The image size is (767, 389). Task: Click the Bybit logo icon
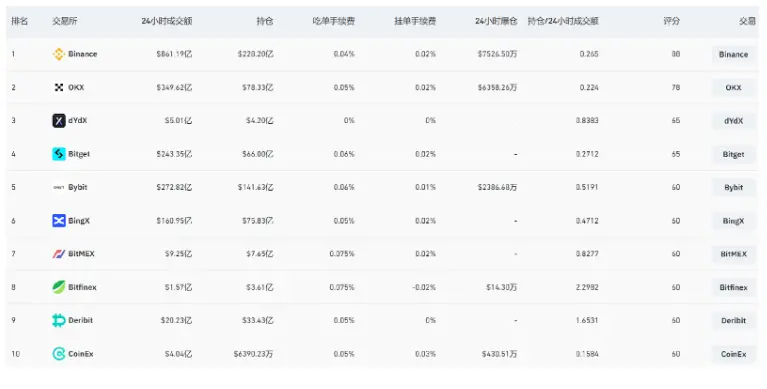click(59, 187)
